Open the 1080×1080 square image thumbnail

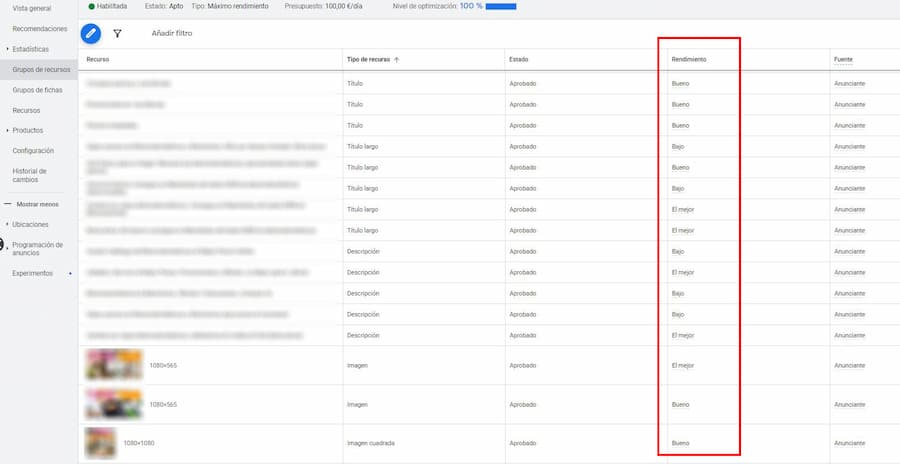click(100, 442)
